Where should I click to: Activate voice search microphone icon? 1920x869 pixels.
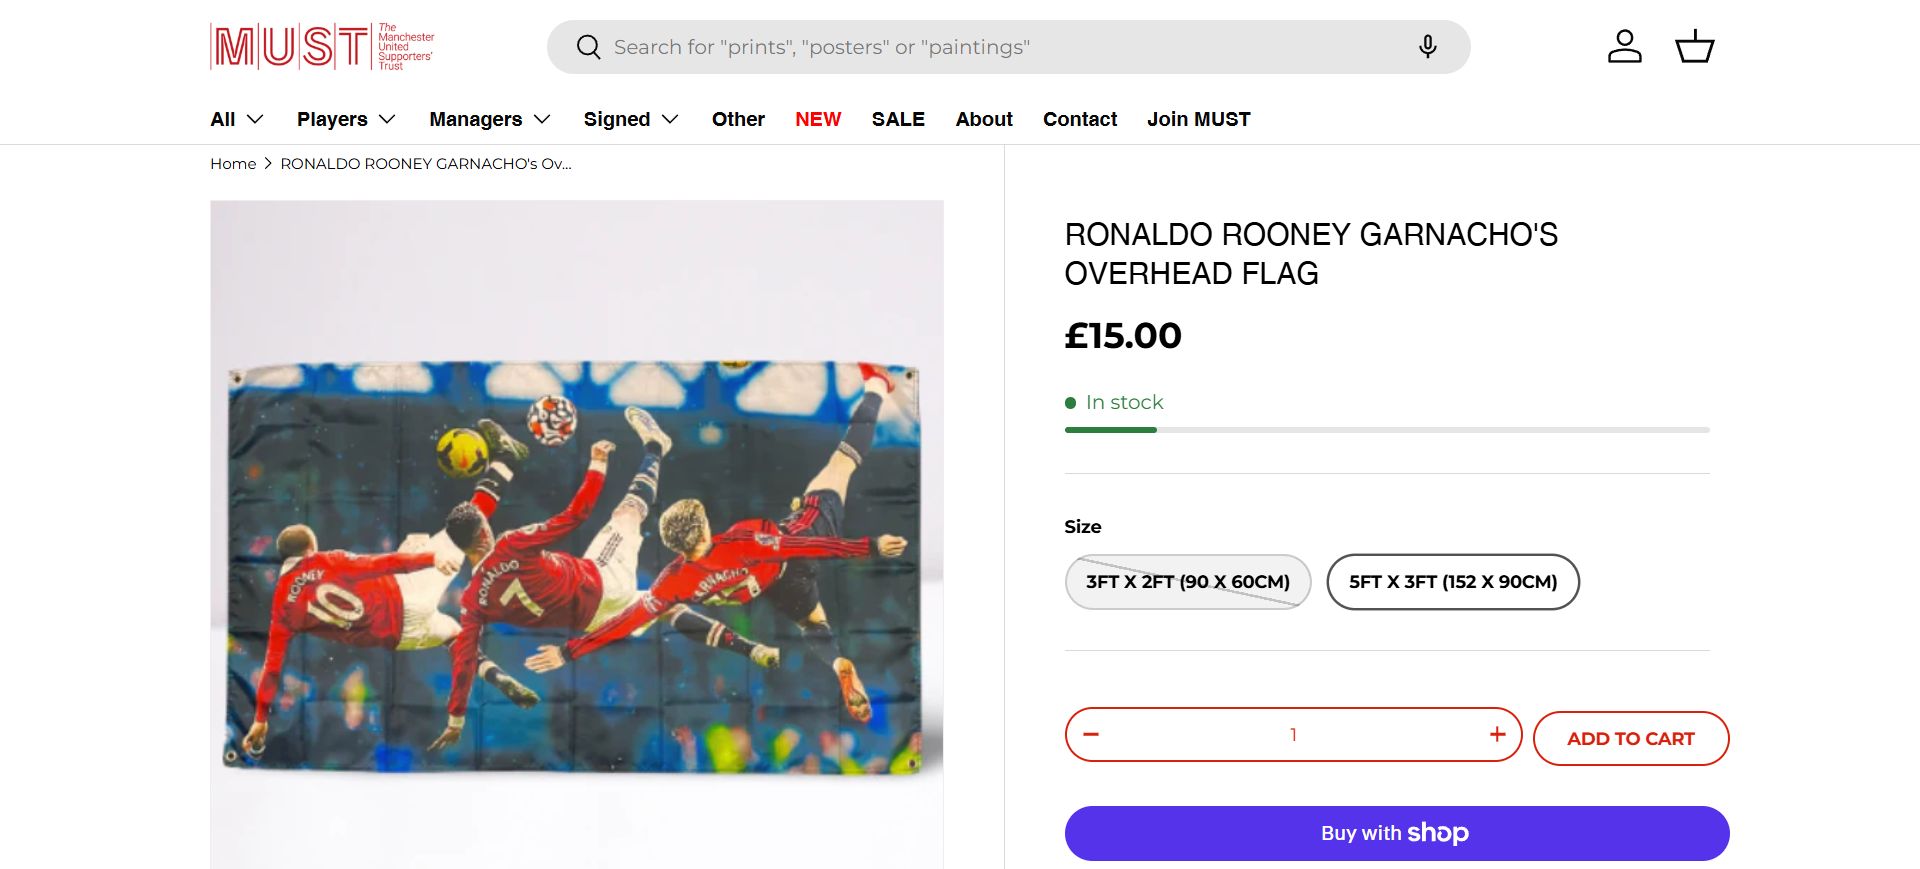point(1427,47)
